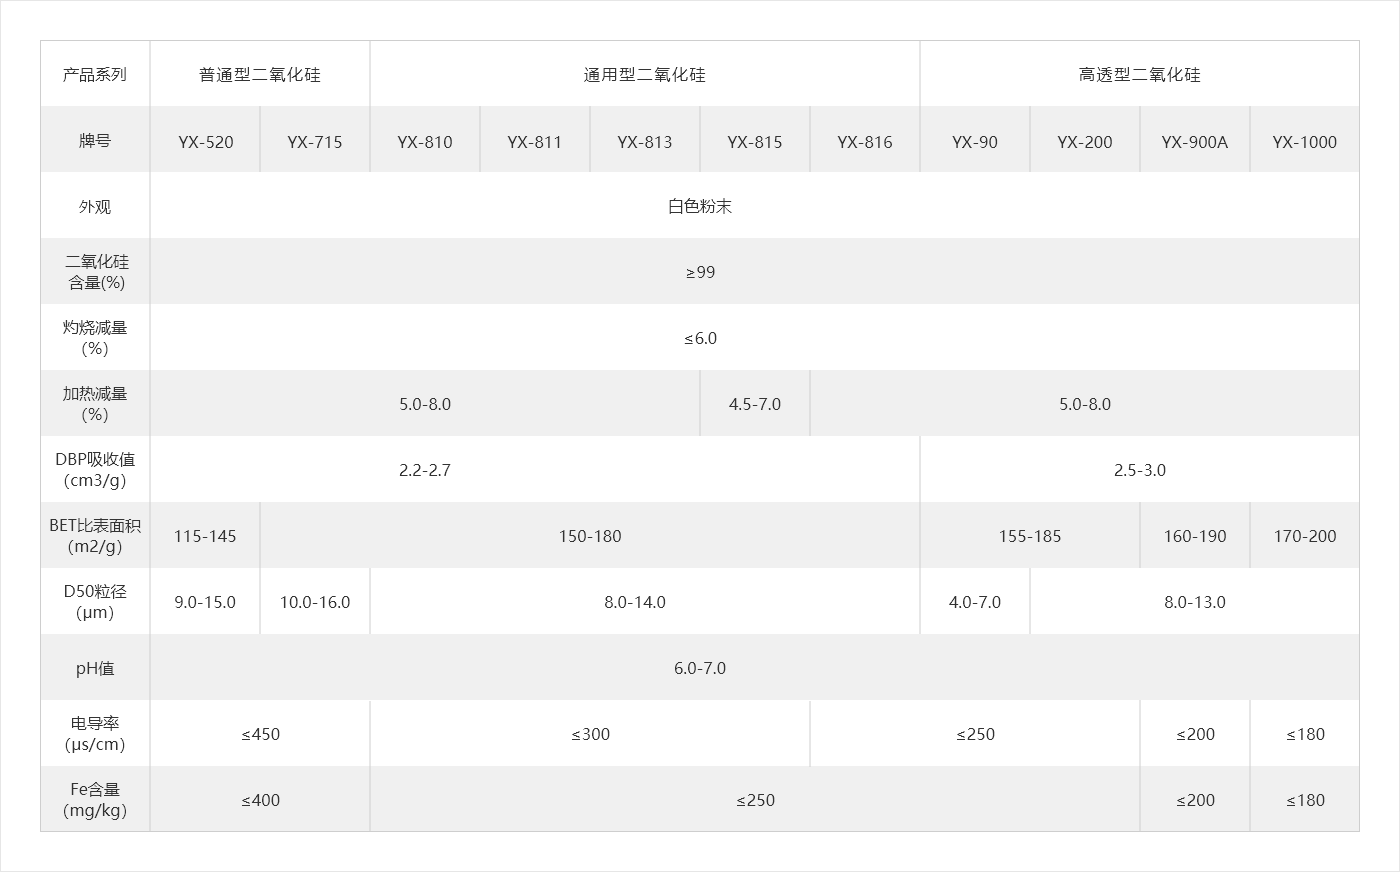This screenshot has width=1400, height=872.
Task: Click the 普通型二氧化硅 series header
Action: point(260,75)
